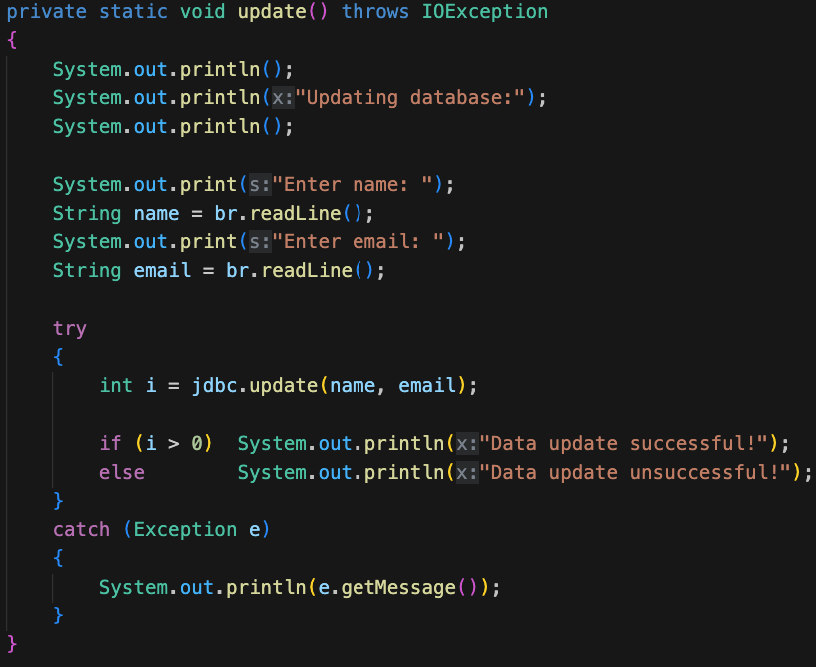
Task: Click the closing brace of the update method
Action: coord(10,646)
